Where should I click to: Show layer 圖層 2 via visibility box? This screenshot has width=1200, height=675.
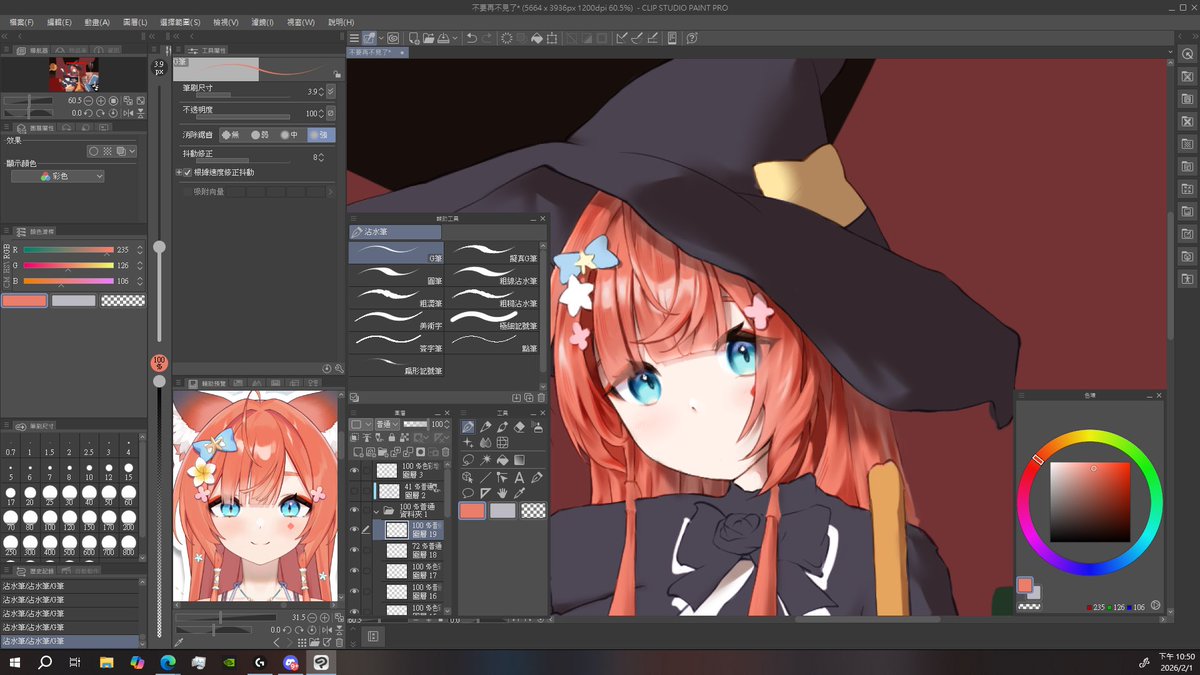(354, 491)
